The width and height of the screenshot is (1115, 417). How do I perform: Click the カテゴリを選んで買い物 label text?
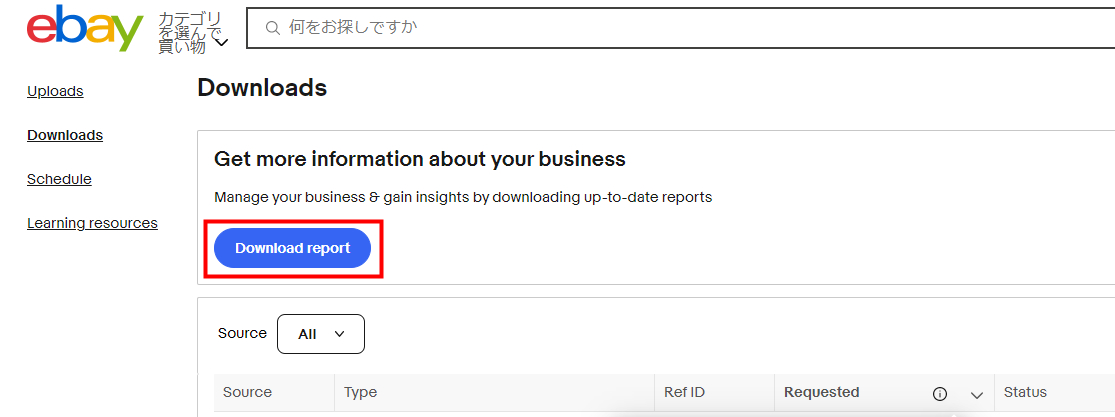click(188, 33)
